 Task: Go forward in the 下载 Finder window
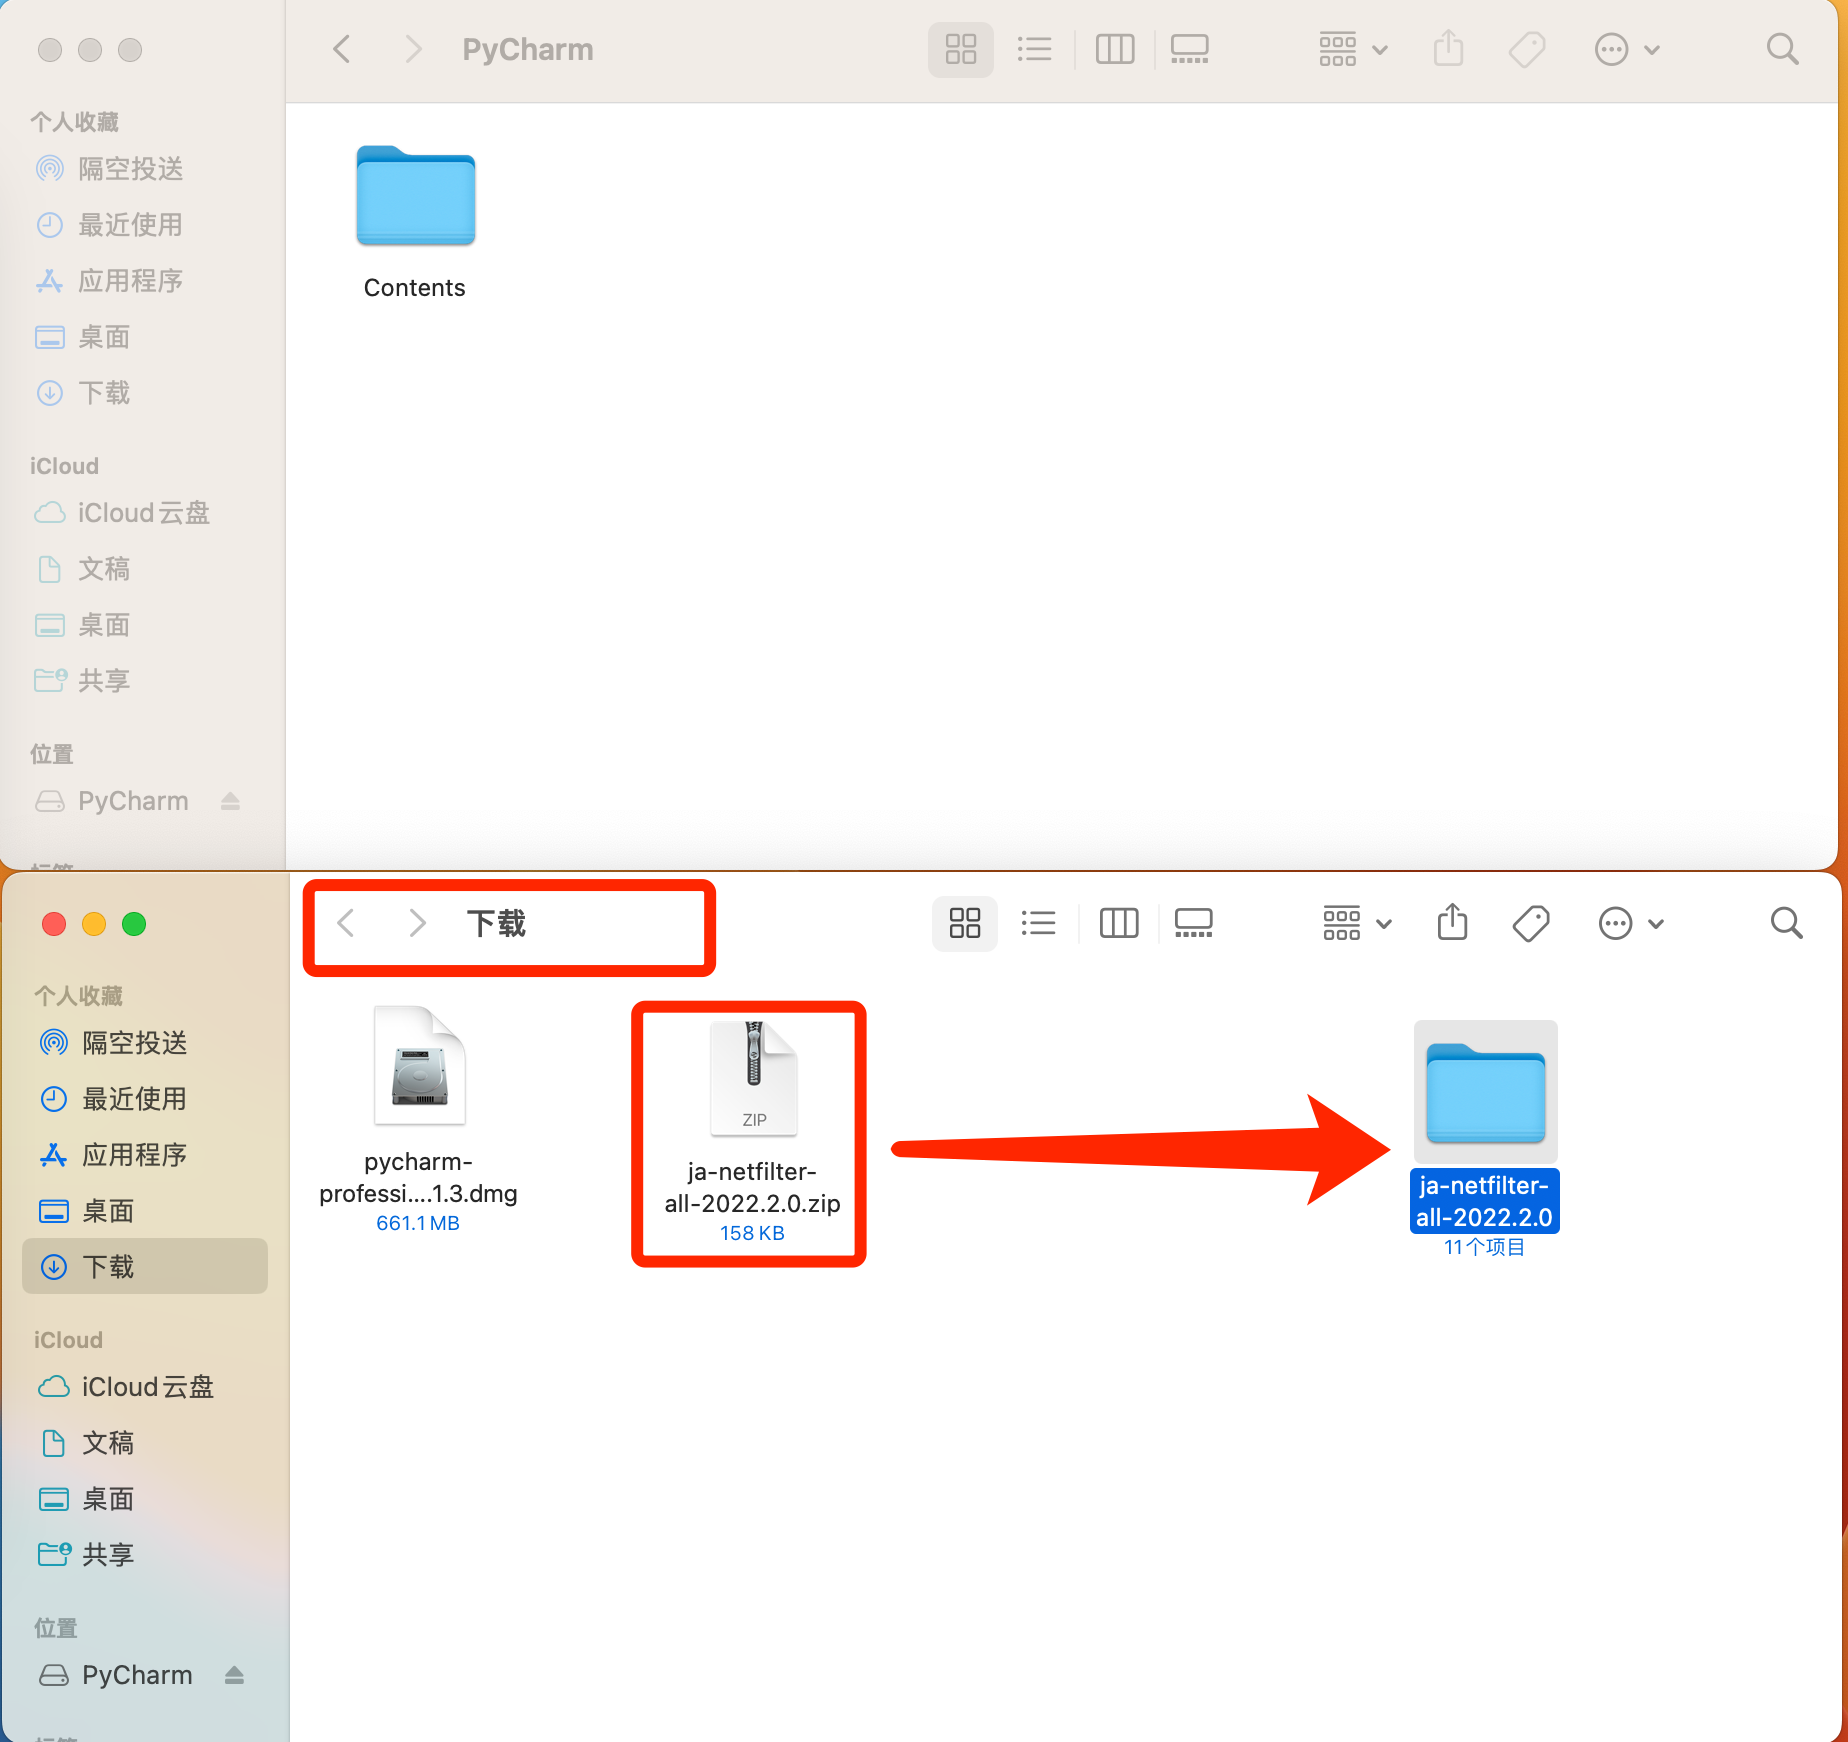(x=417, y=923)
